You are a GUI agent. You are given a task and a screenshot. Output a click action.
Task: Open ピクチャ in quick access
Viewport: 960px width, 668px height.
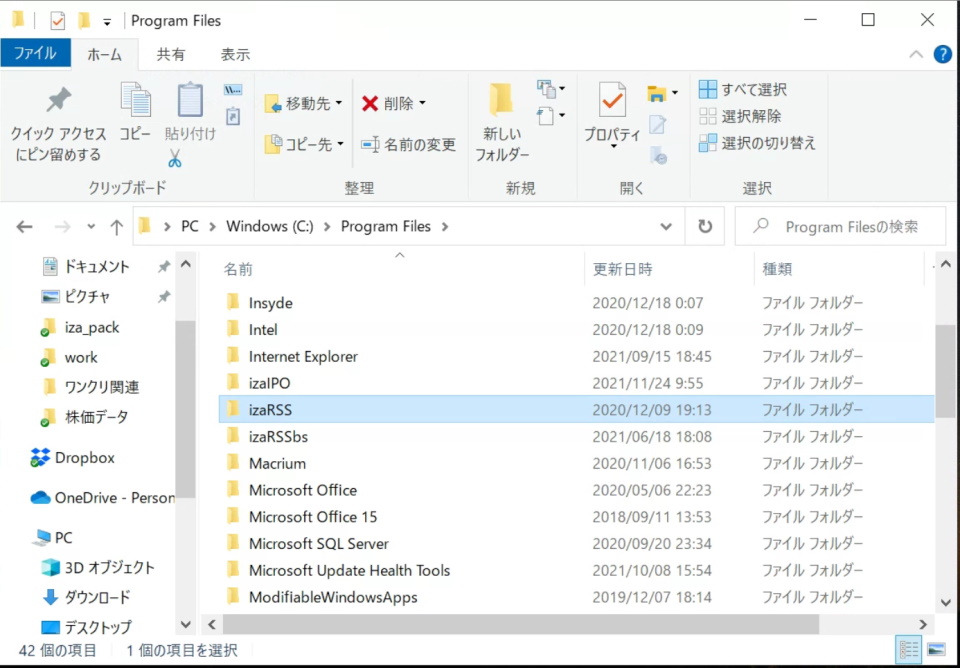[87, 297]
